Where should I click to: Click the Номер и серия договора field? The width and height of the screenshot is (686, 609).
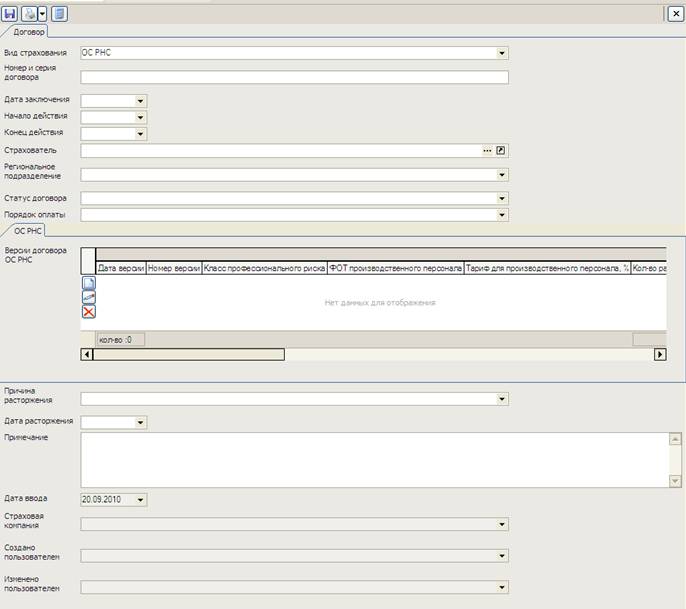294,77
